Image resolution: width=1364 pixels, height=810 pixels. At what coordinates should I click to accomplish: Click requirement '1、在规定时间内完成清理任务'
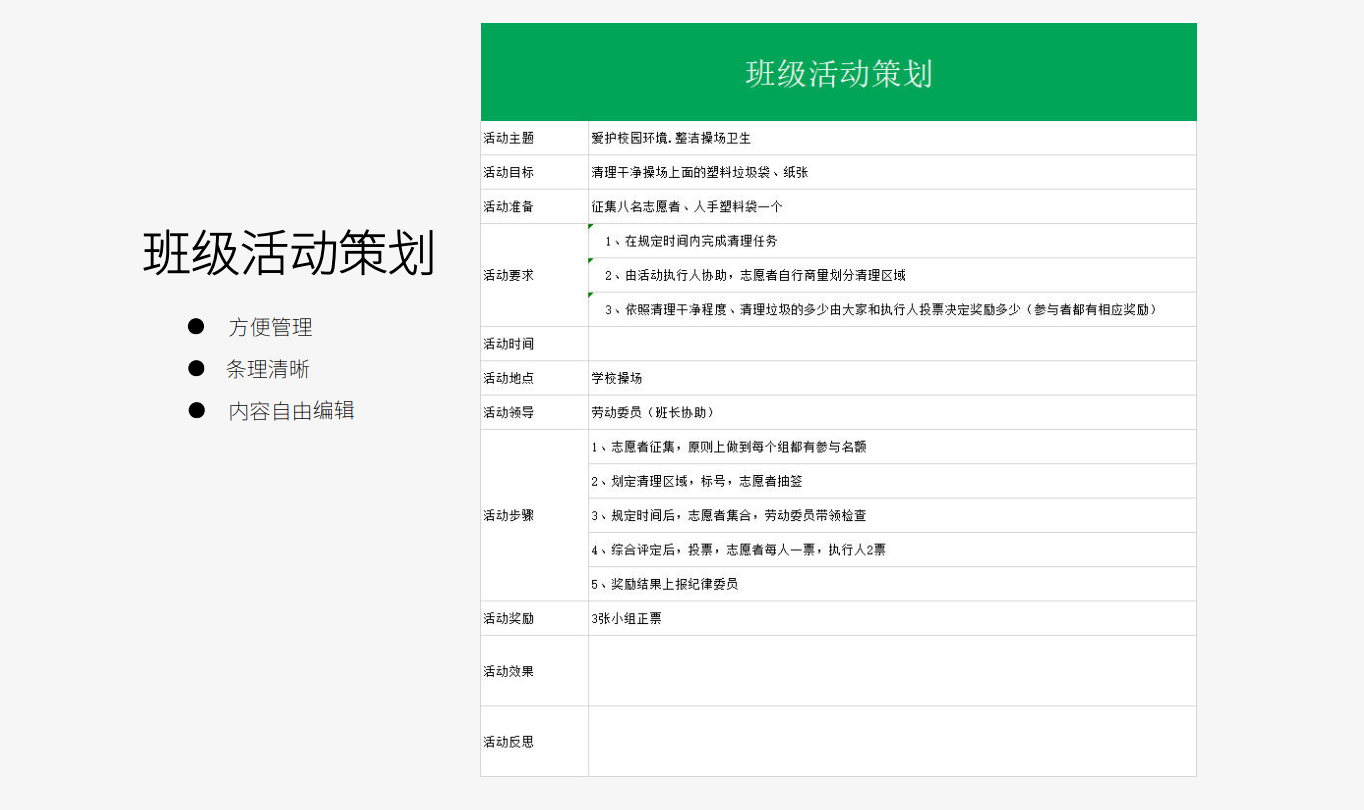click(x=892, y=241)
